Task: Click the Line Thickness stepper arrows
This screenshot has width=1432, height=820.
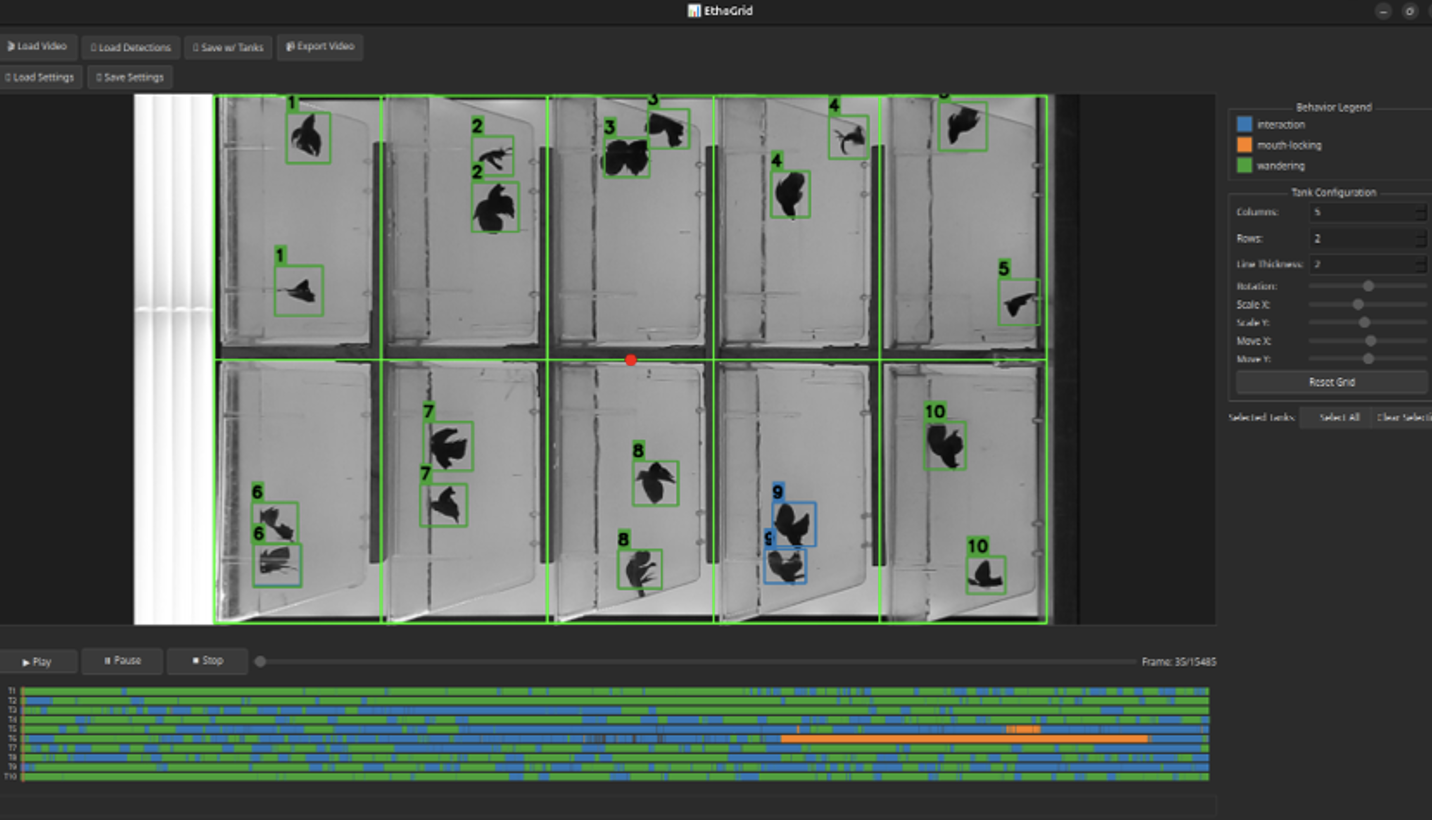Action: [1420, 265]
